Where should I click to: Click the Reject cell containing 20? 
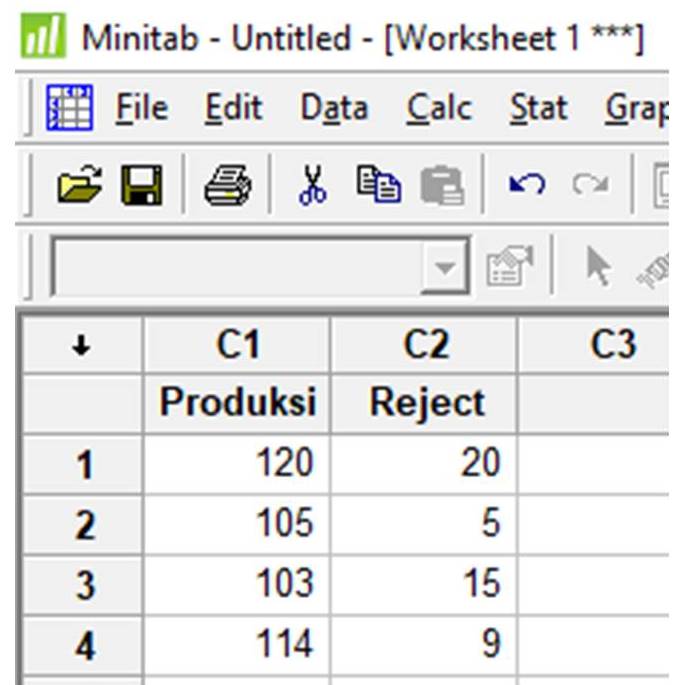click(425, 464)
